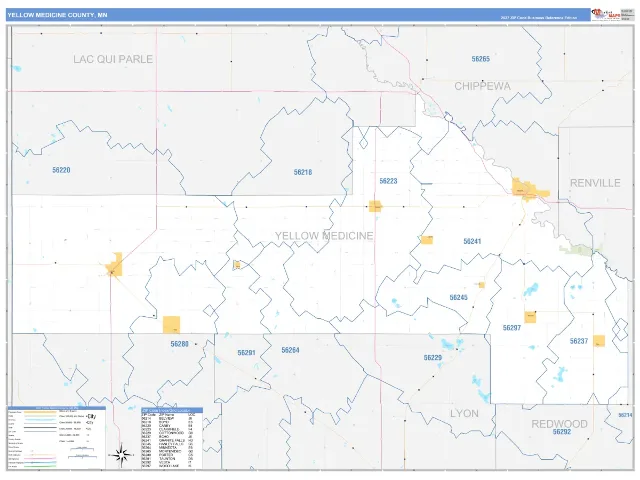The width and height of the screenshot is (640, 480).
Task: Click ZIP code label 56291
Action: pos(246,352)
